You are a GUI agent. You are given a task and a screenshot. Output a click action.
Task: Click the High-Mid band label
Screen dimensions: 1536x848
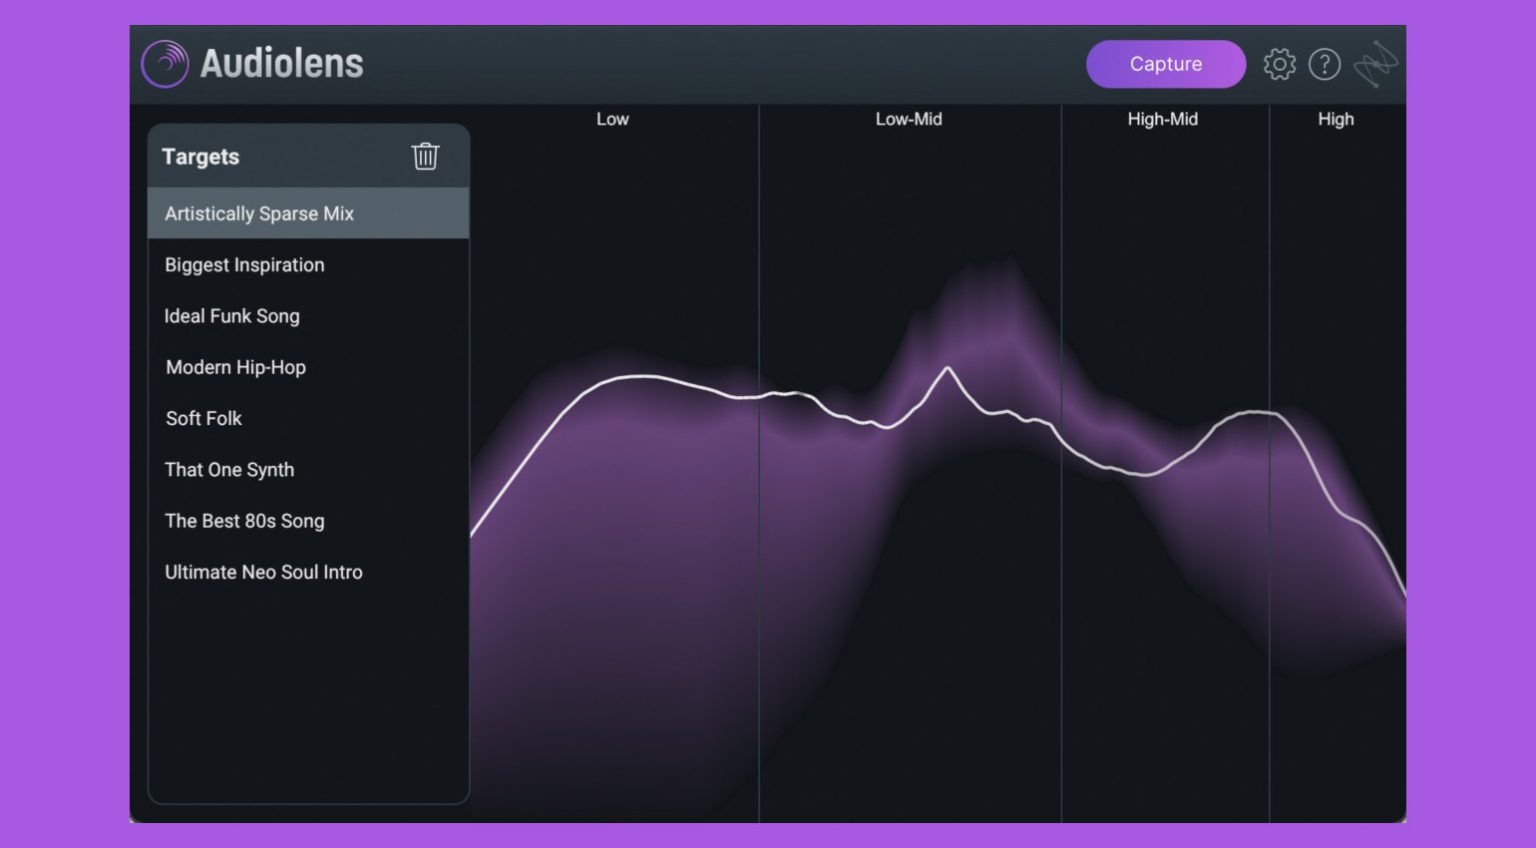[x=1162, y=119]
